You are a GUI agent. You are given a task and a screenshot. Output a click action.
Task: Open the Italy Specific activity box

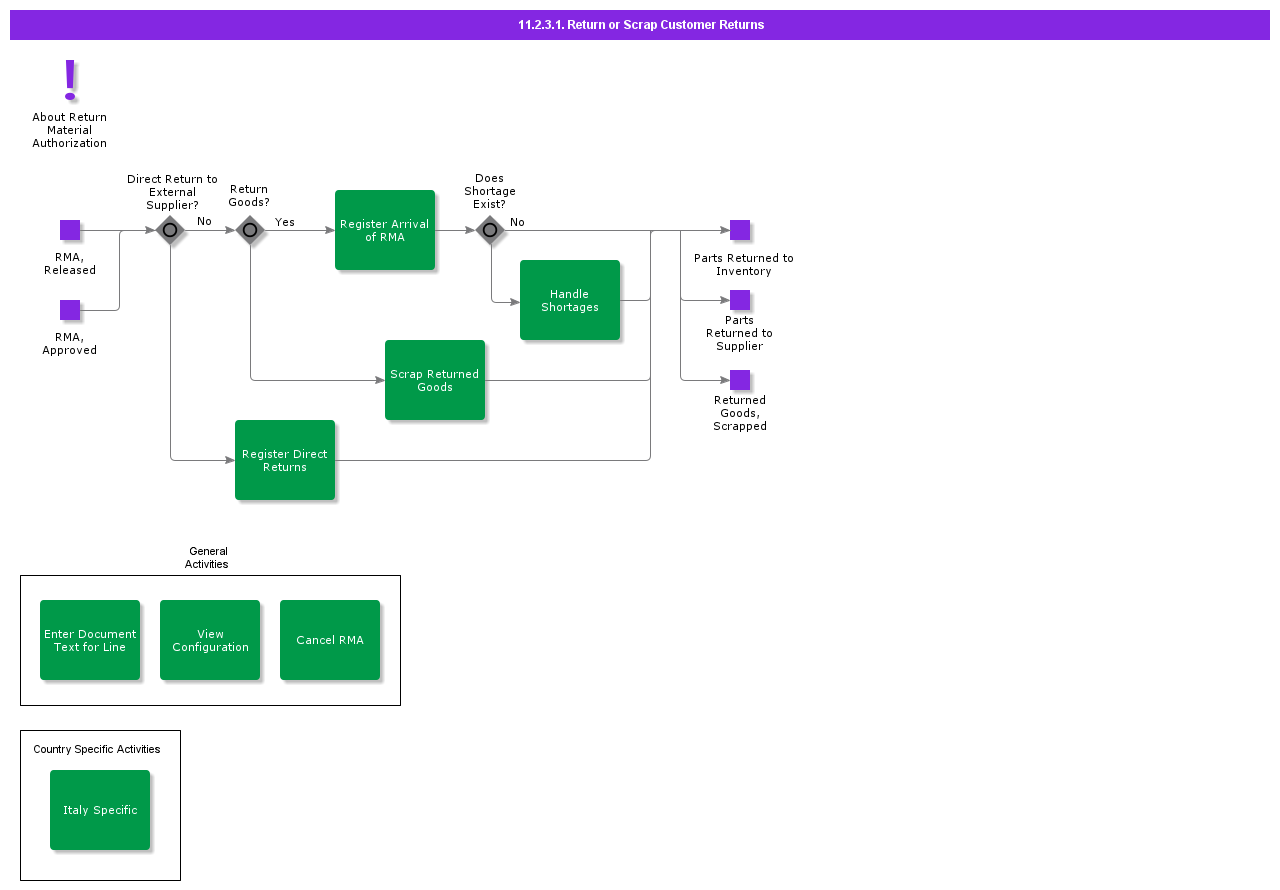100,810
